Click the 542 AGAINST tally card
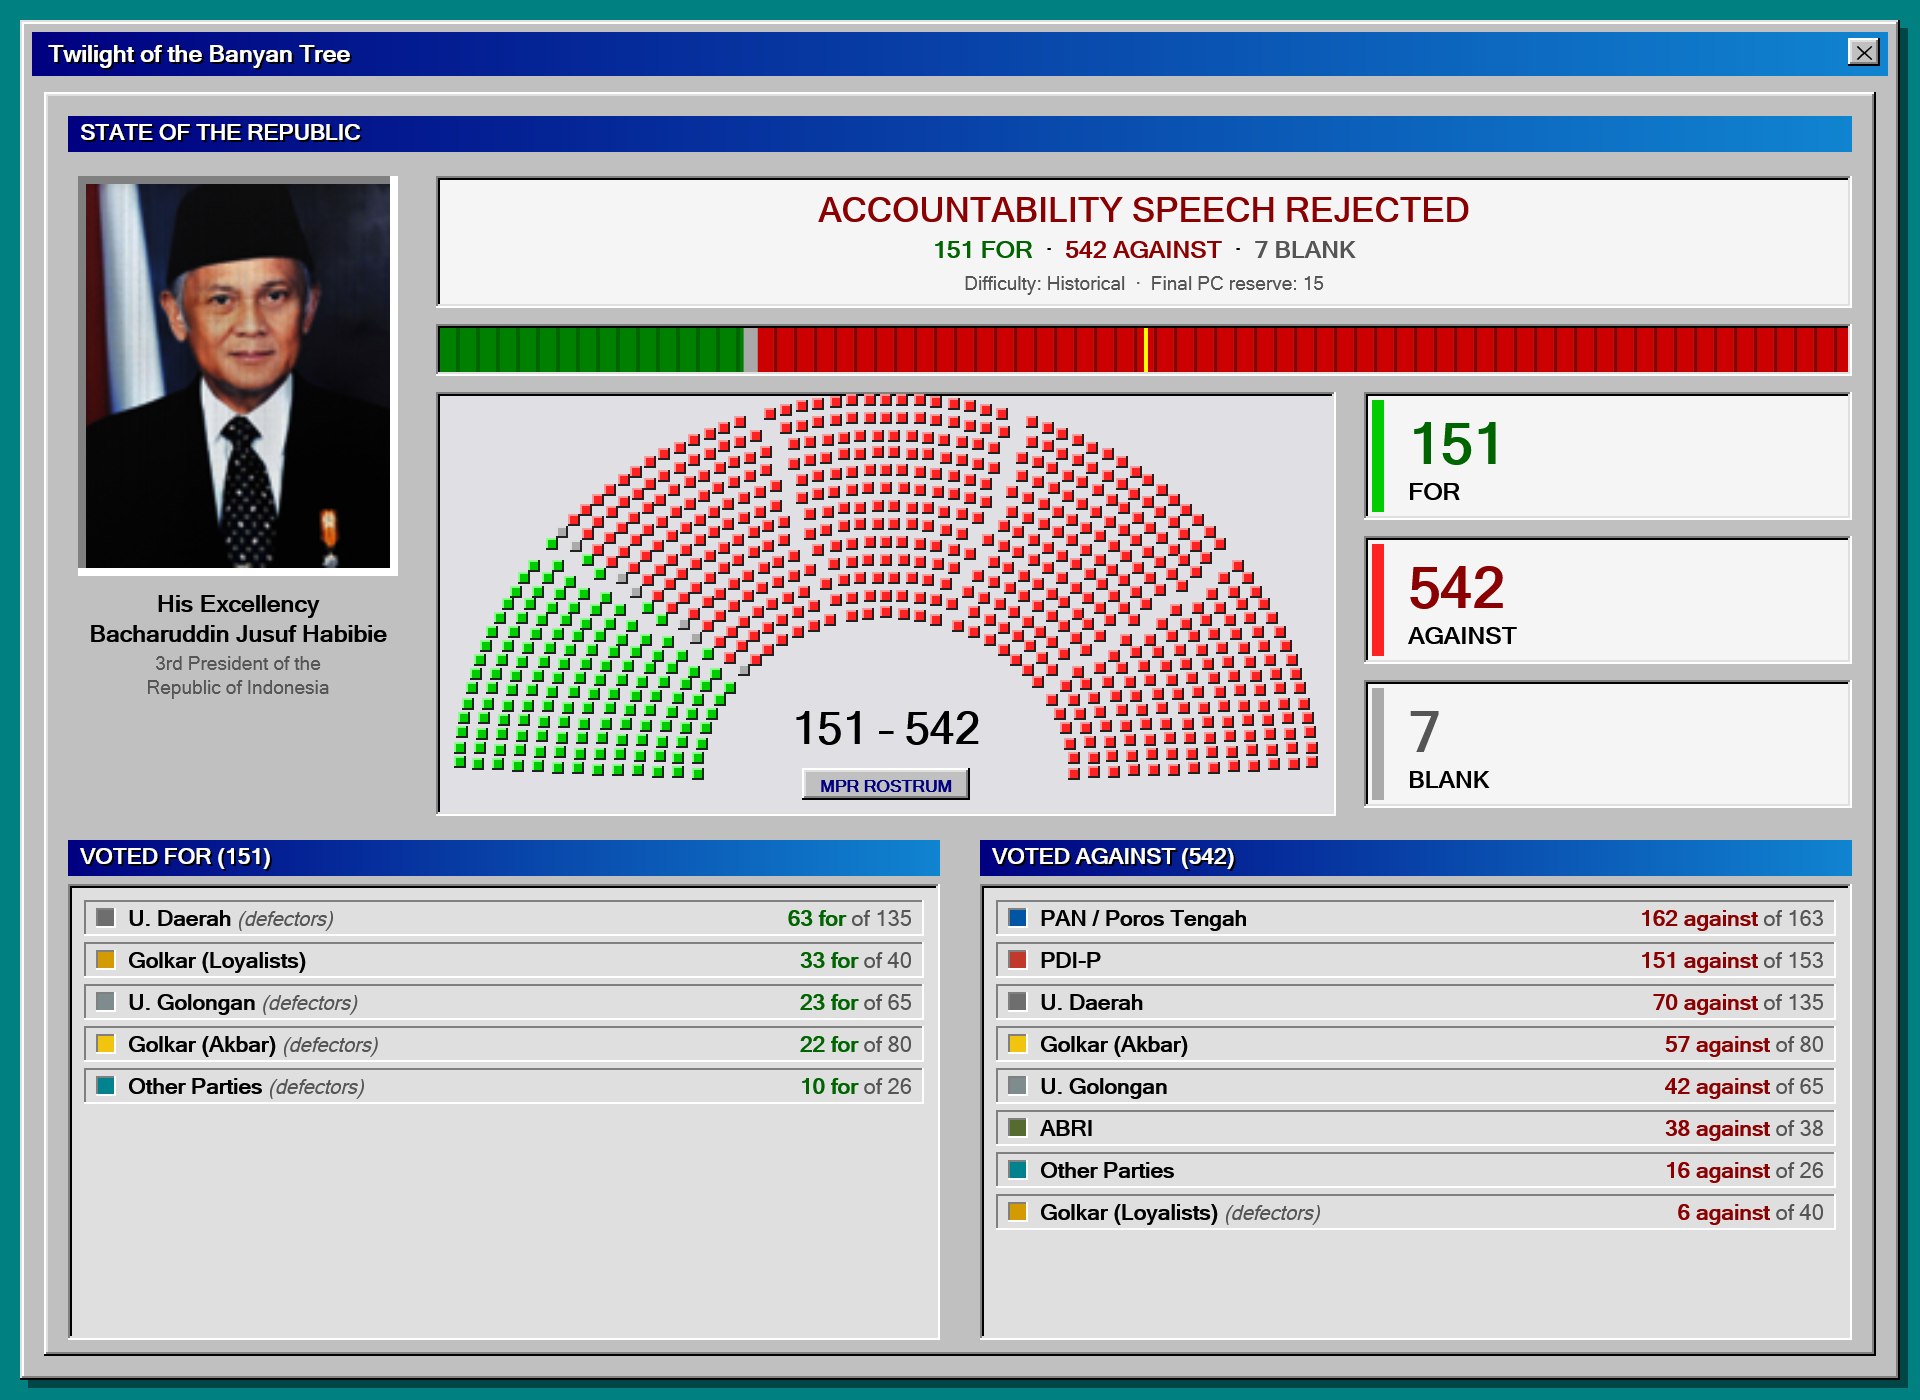Image resolution: width=1920 pixels, height=1400 pixels. [1608, 600]
